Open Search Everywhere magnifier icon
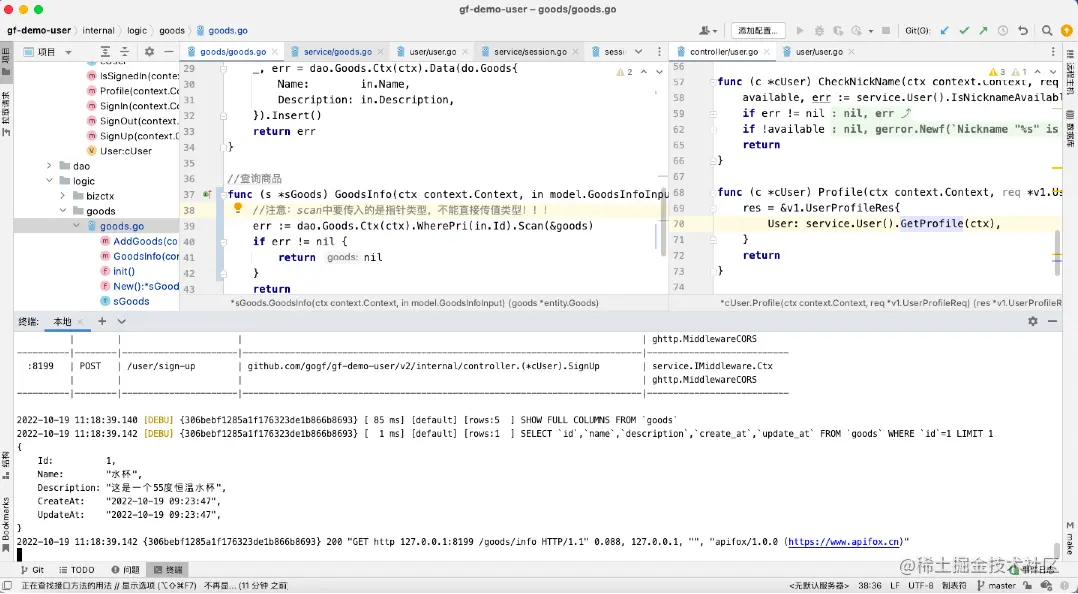1078x594 pixels. point(1047,31)
